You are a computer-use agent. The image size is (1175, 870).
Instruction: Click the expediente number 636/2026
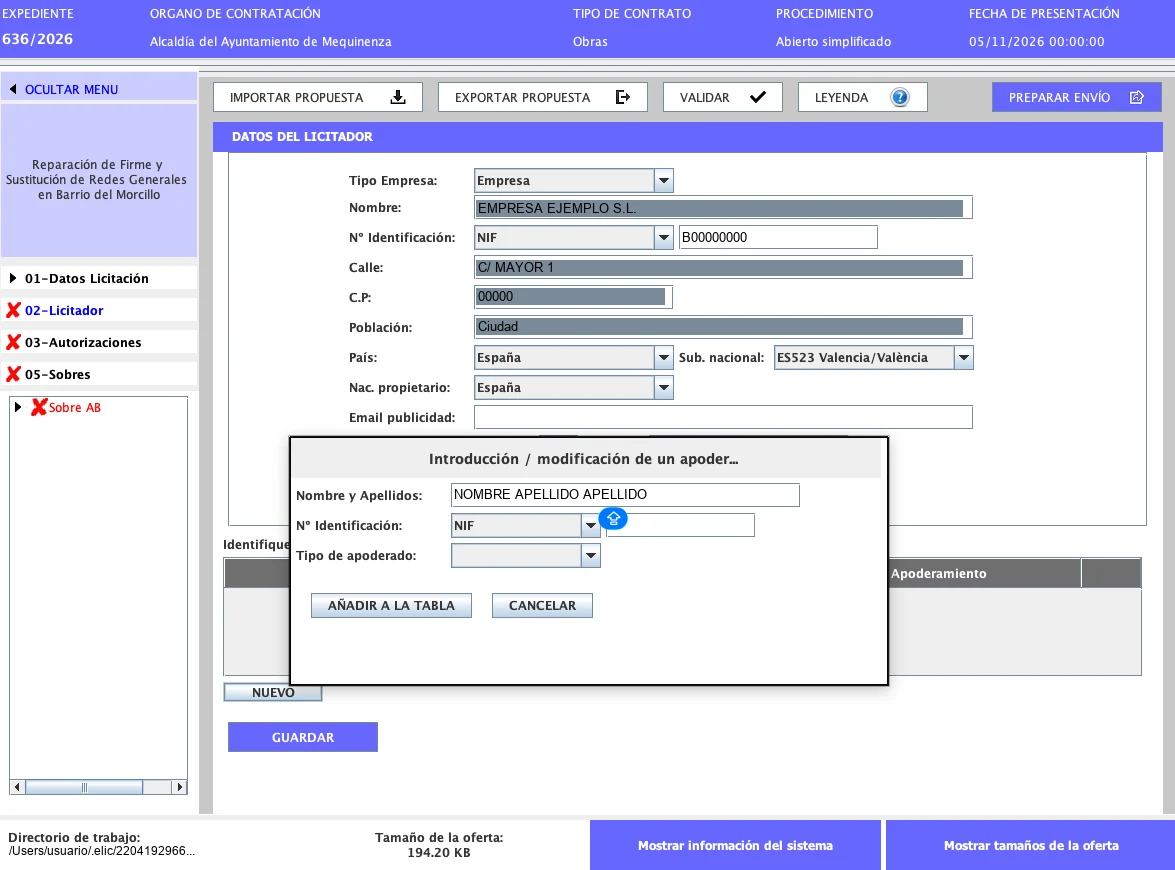(37, 39)
